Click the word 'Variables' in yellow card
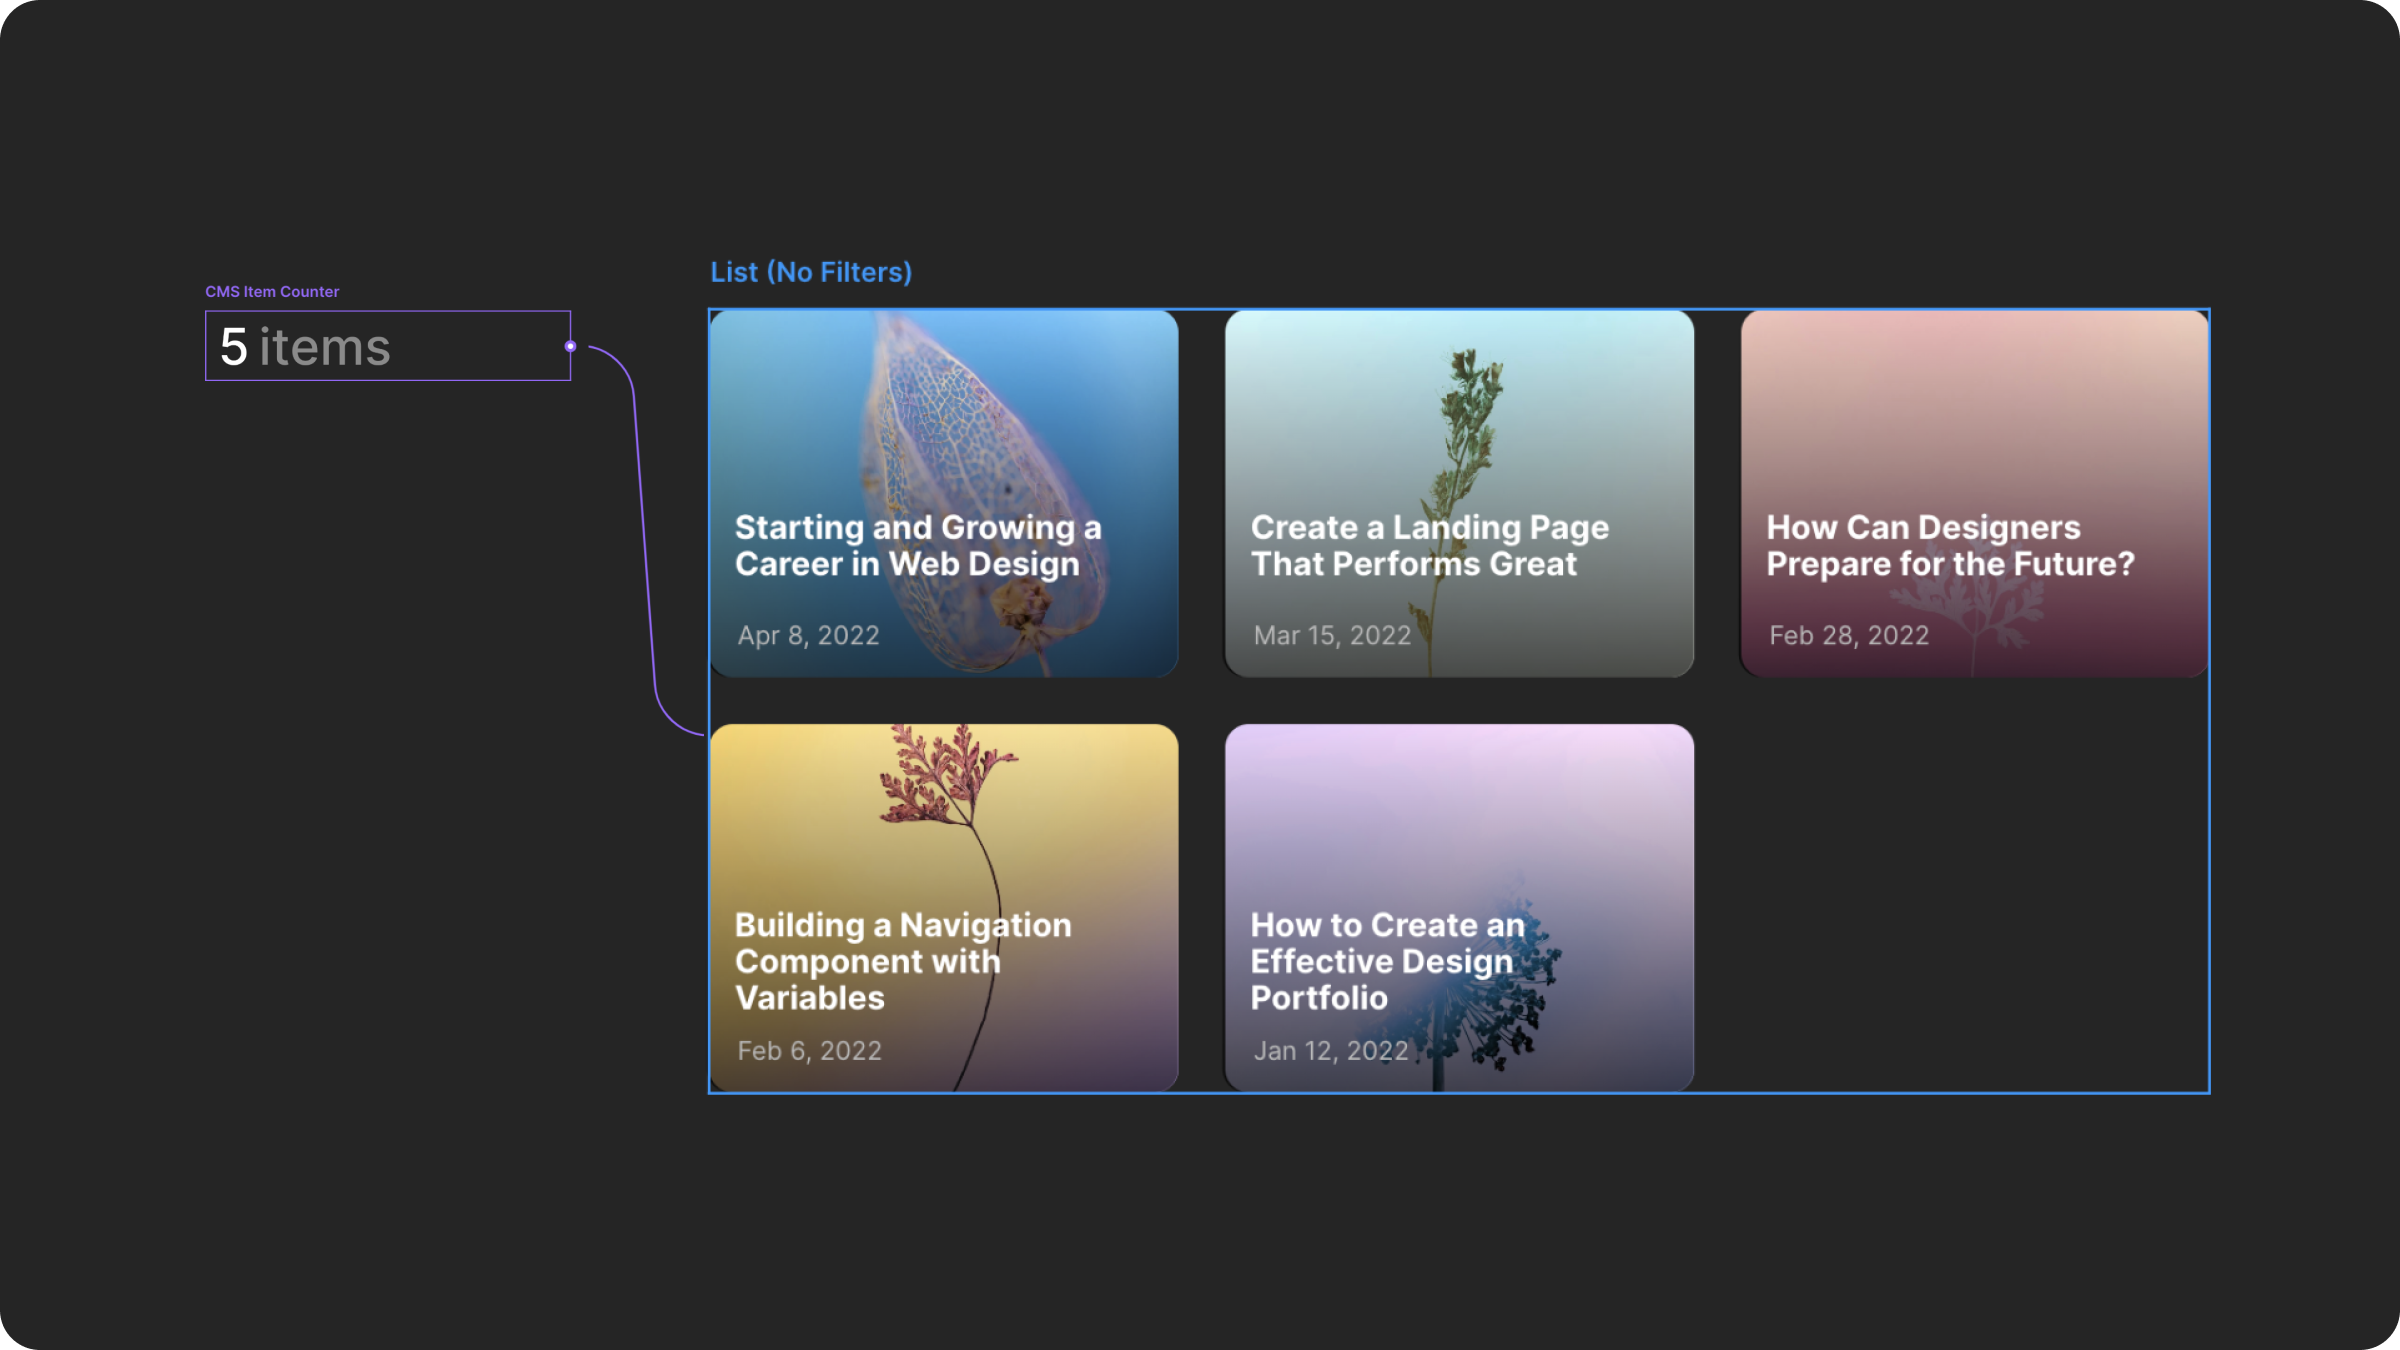Viewport: 2400px width, 1350px height. (x=809, y=998)
